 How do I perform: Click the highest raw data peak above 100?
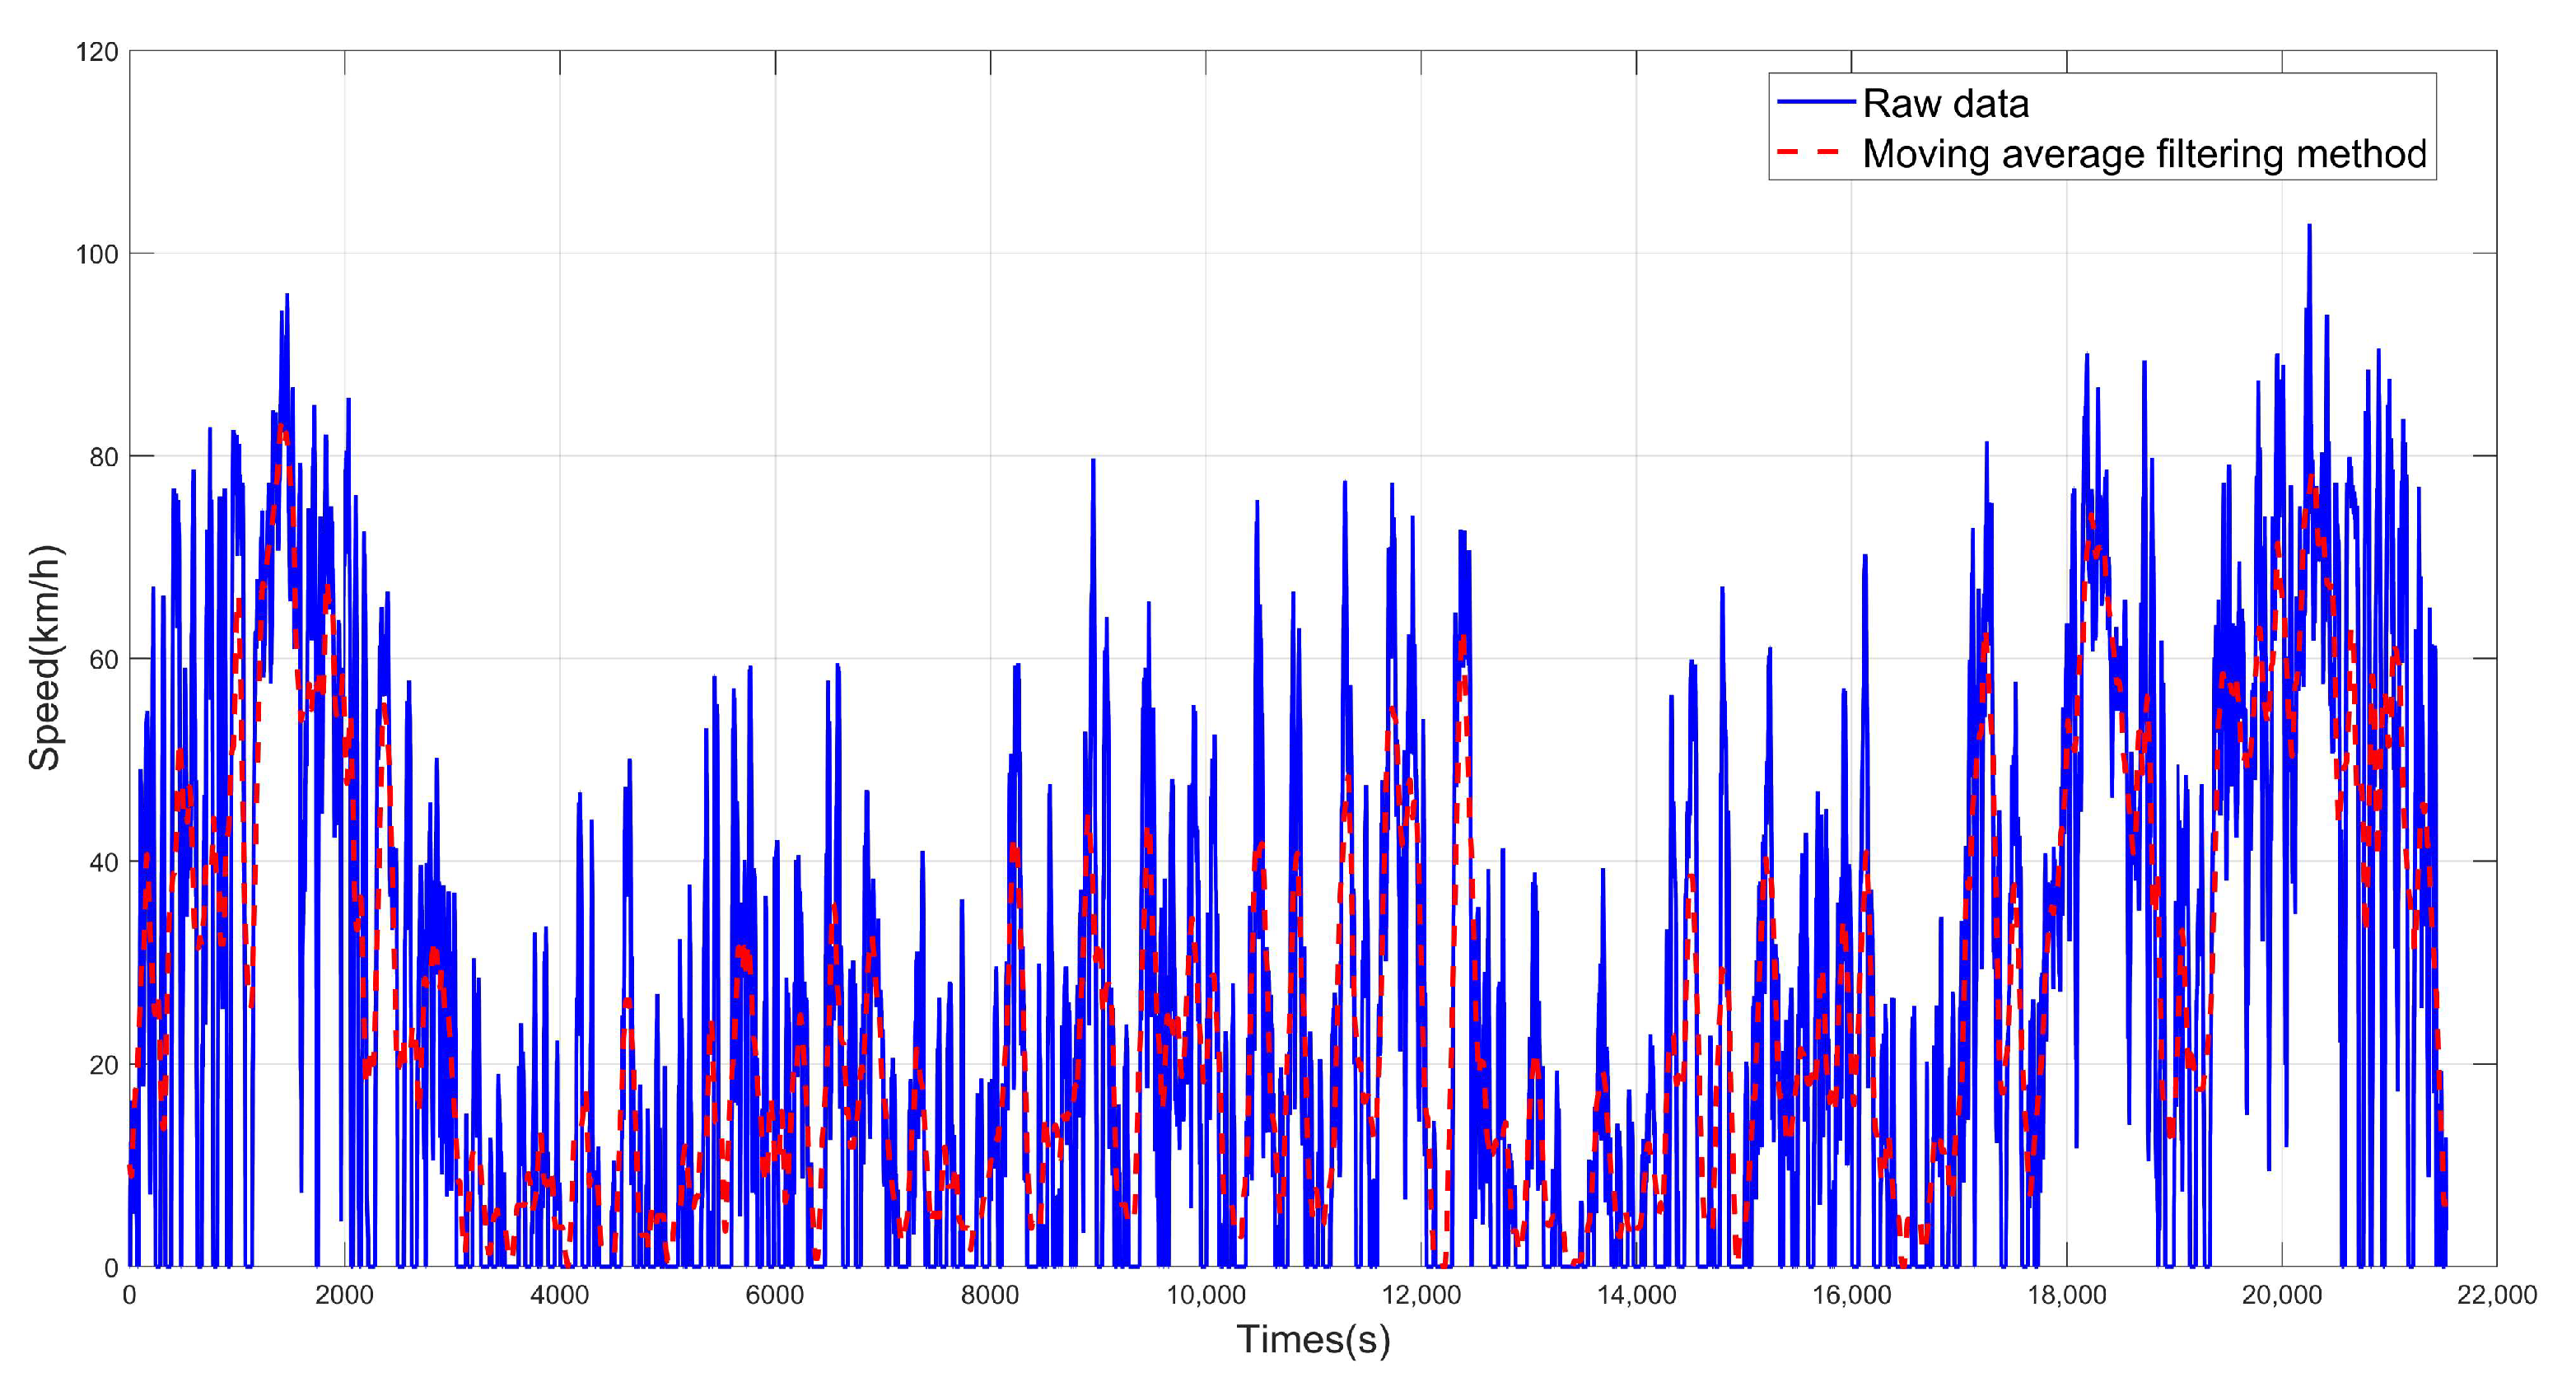point(2309,228)
